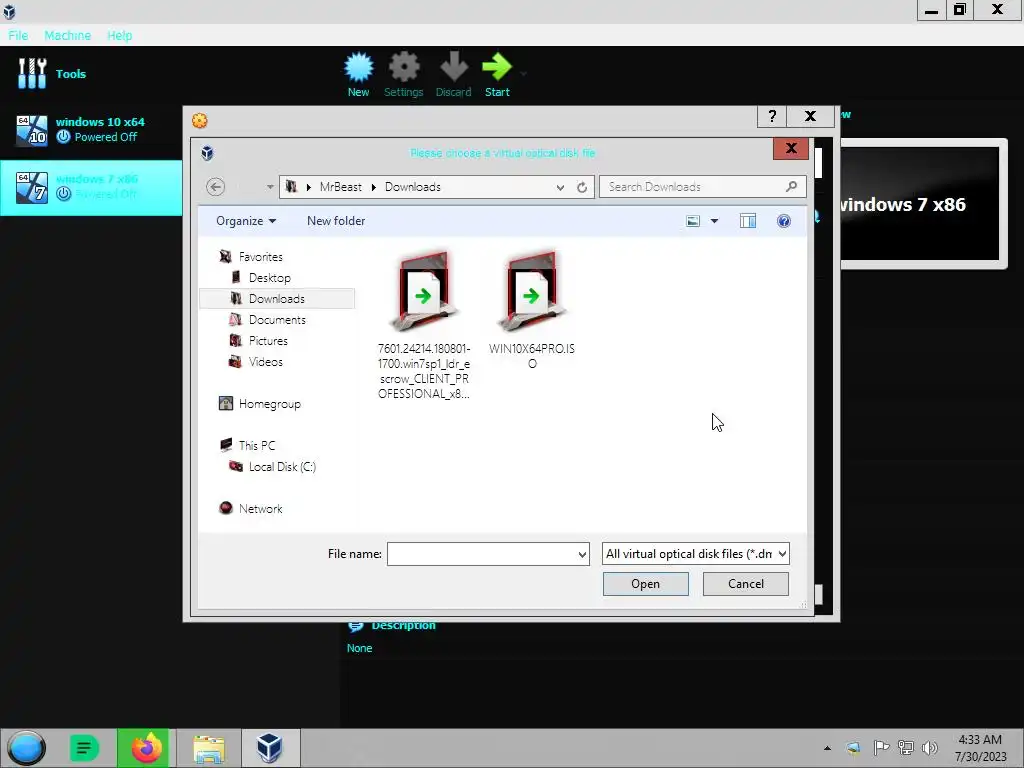Screen dimensions: 1024x768
Task: Expand the File name dropdown arrow
Action: pyautogui.click(x=582, y=554)
